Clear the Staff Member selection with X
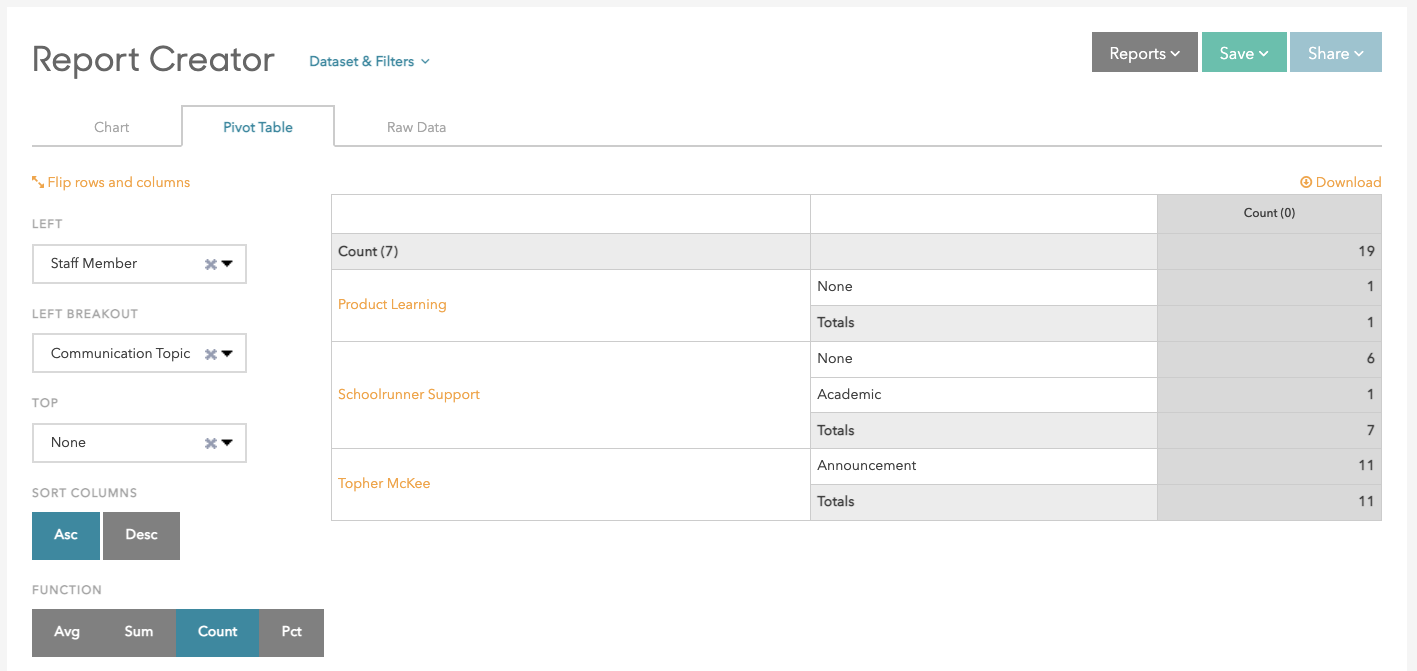This screenshot has width=1417, height=671. tap(210, 265)
